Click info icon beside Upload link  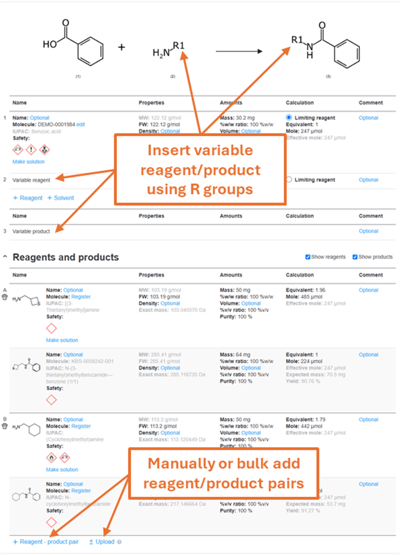point(119,542)
